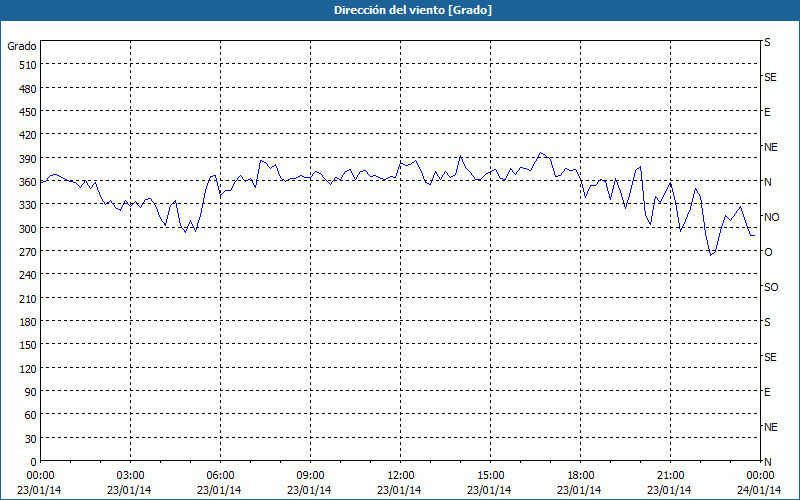Select the 210 y-axis tick label

28,299
